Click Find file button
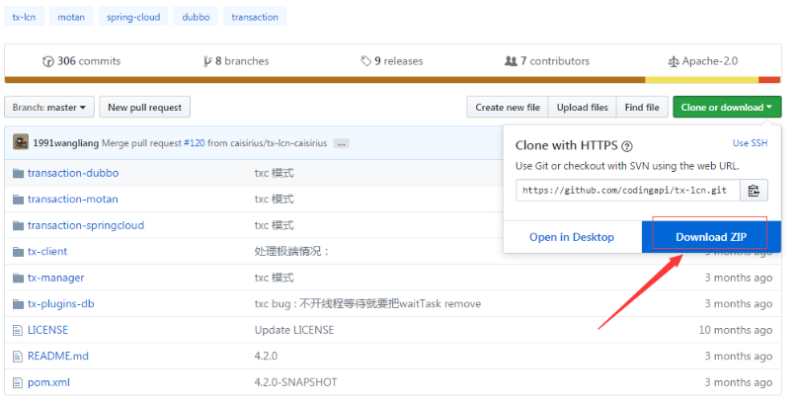Viewport: 786px width, 411px height. click(x=642, y=107)
